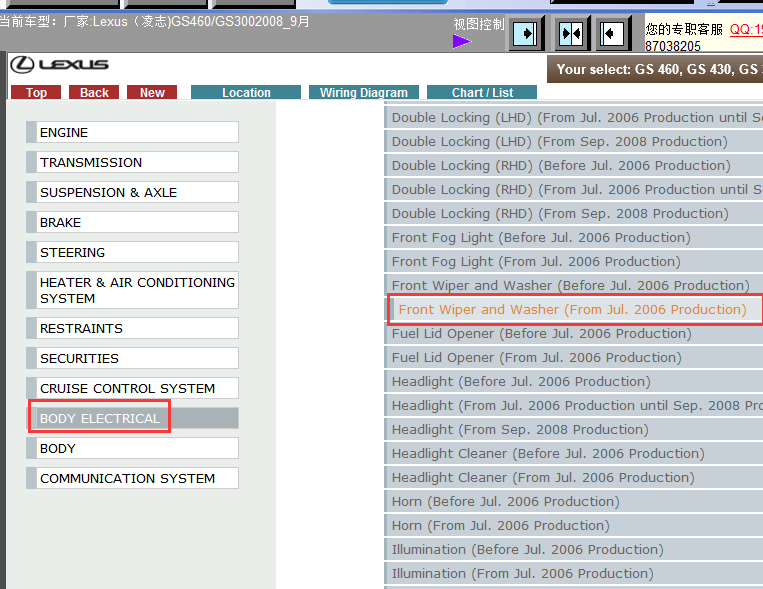Screen dimensions: 763x589
Task: Click the 'Your select: GS 460' banner
Action: (x=655, y=69)
